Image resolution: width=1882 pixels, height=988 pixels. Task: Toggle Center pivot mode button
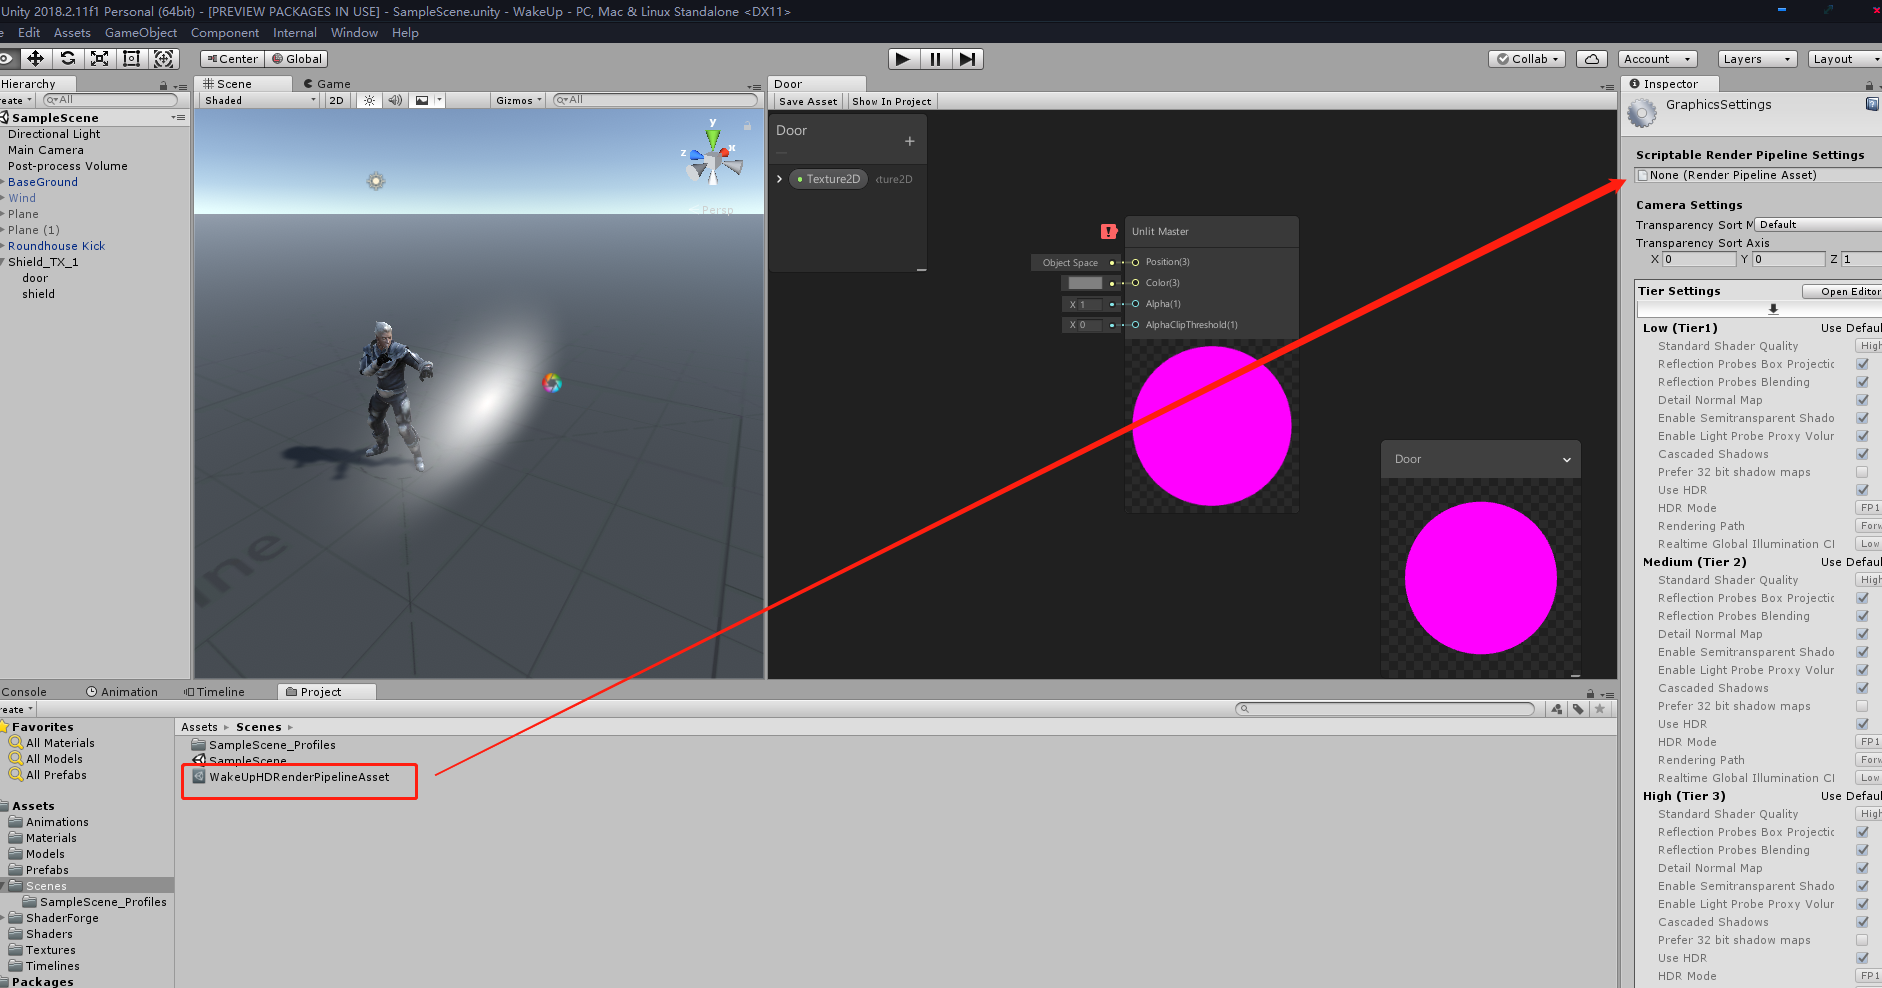click(232, 59)
